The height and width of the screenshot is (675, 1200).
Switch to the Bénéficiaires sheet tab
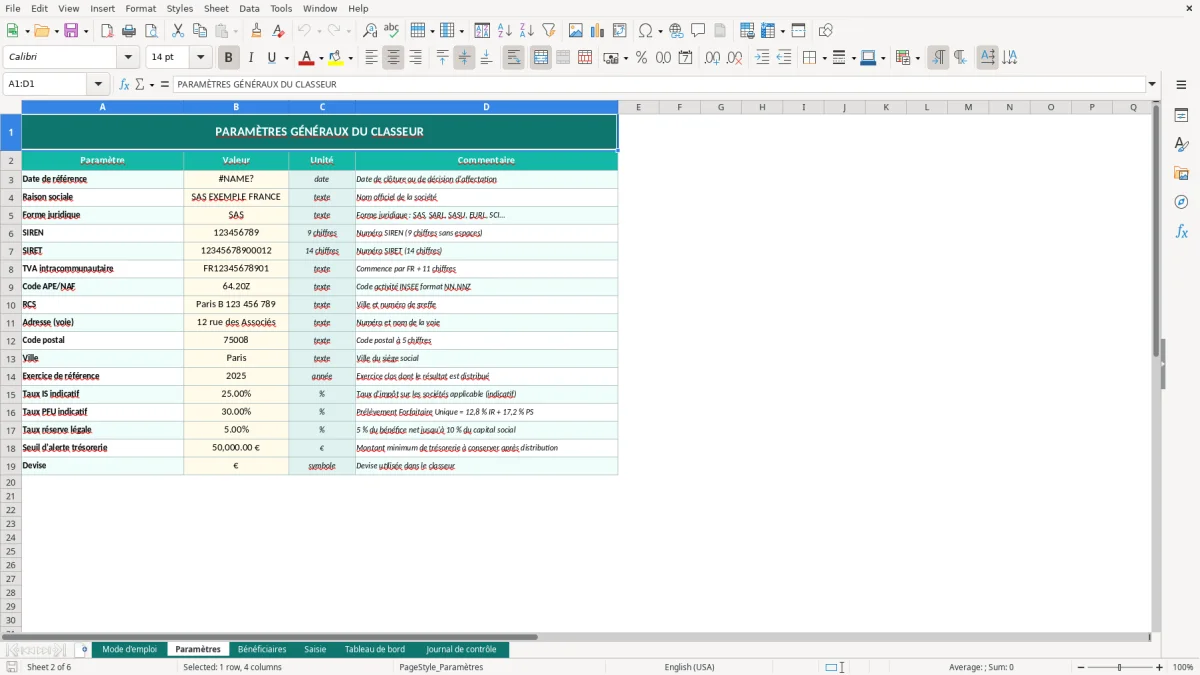click(x=262, y=650)
